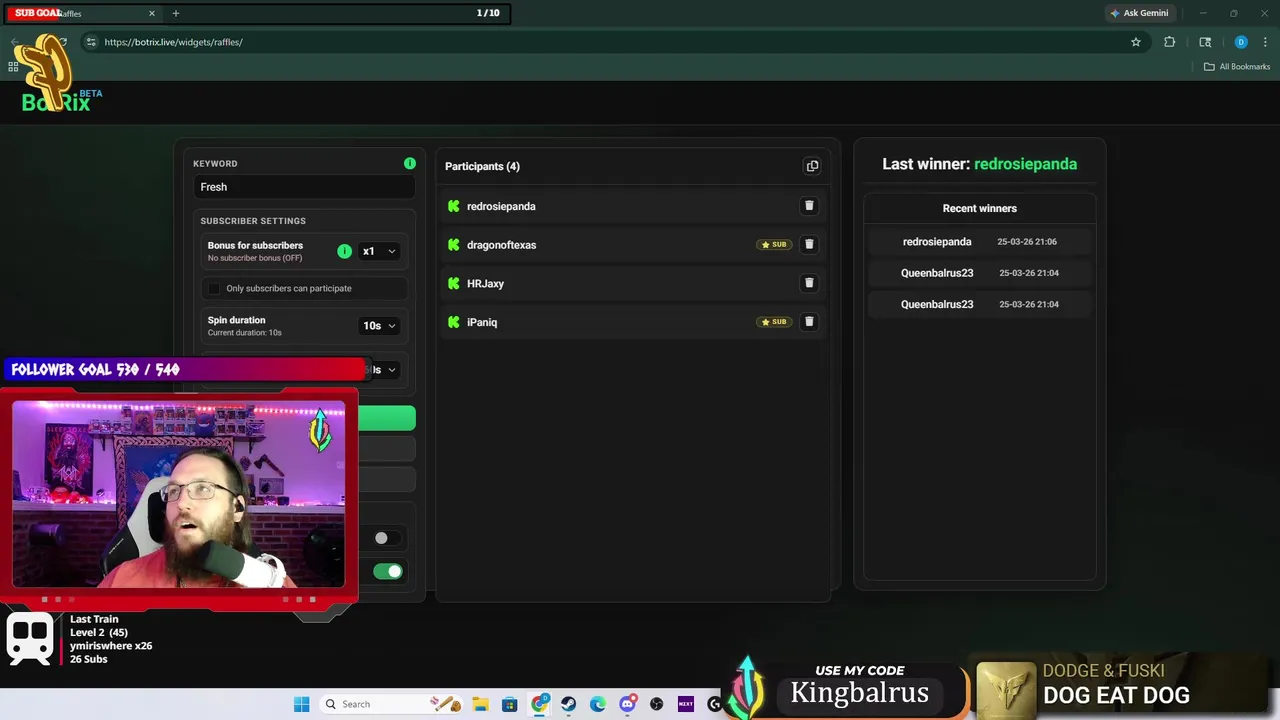Click the info icon for subscriber bonus
The width and height of the screenshot is (1280, 720).
click(x=344, y=251)
